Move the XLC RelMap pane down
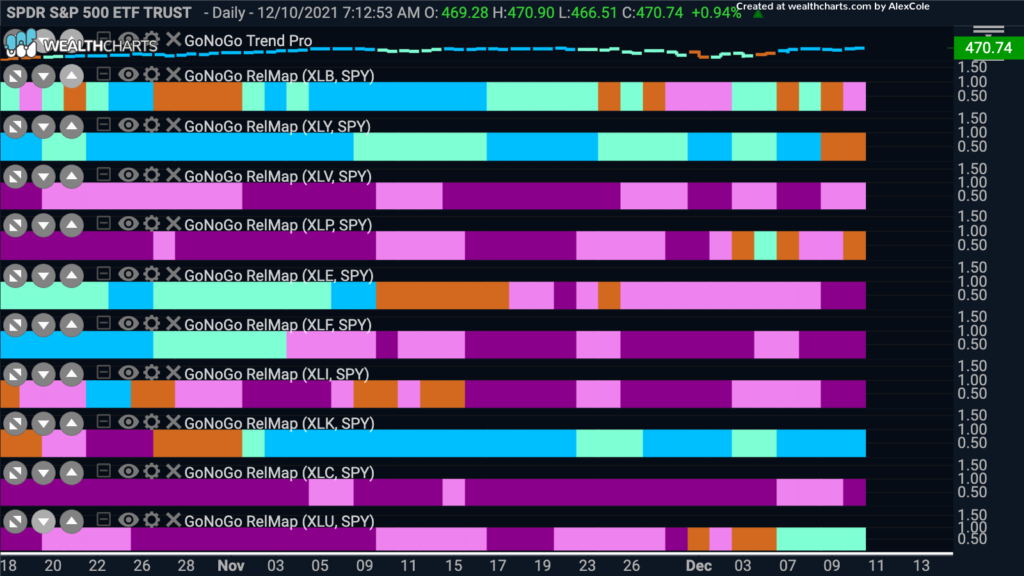This screenshot has width=1024, height=576. tap(43, 472)
